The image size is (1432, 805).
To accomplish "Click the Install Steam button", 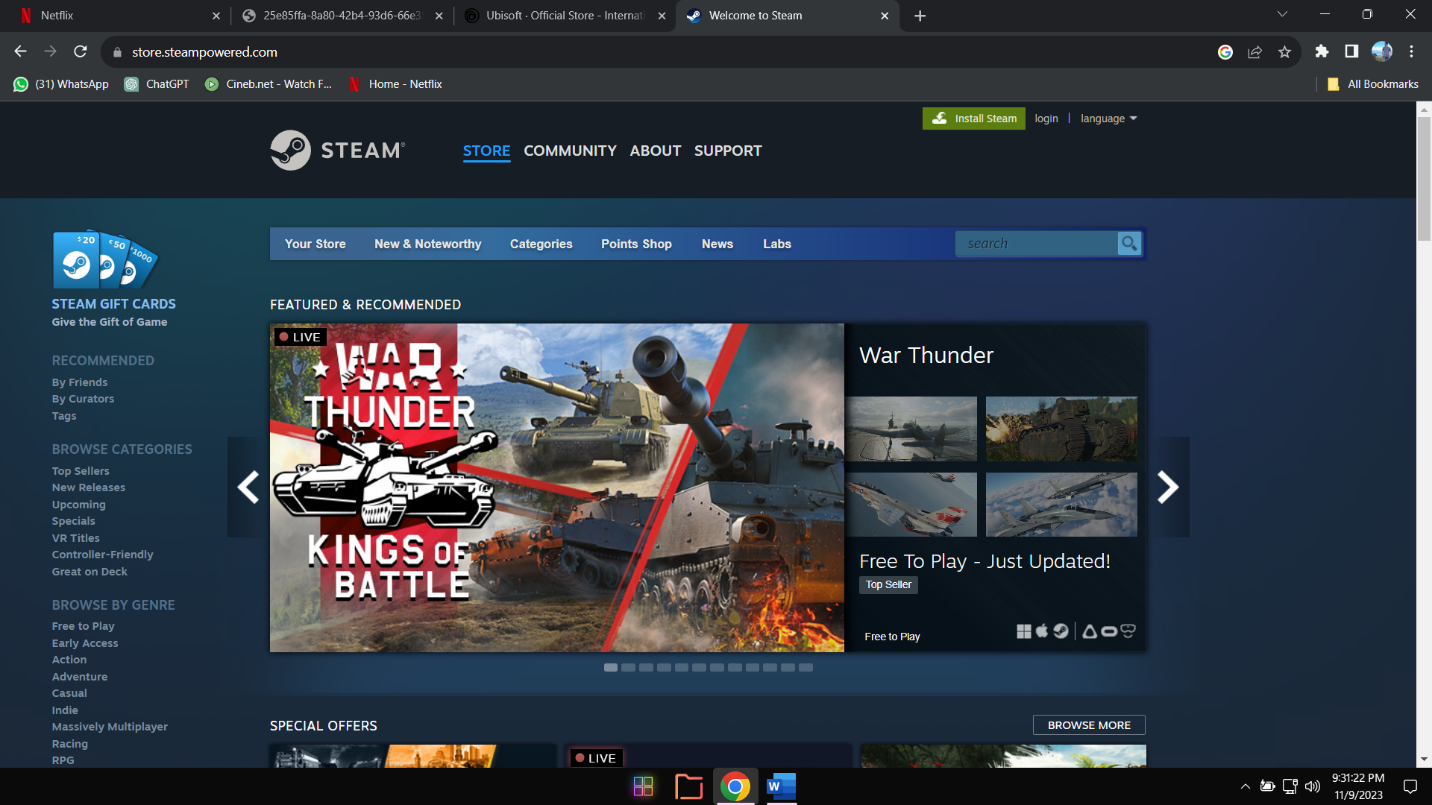I will coord(973,118).
